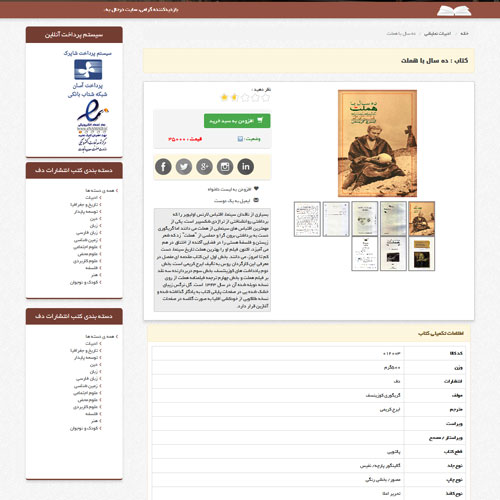Click the افزودن به لیست دلخواه wishlist link
The width and height of the screenshot is (500, 500).
(229, 189)
